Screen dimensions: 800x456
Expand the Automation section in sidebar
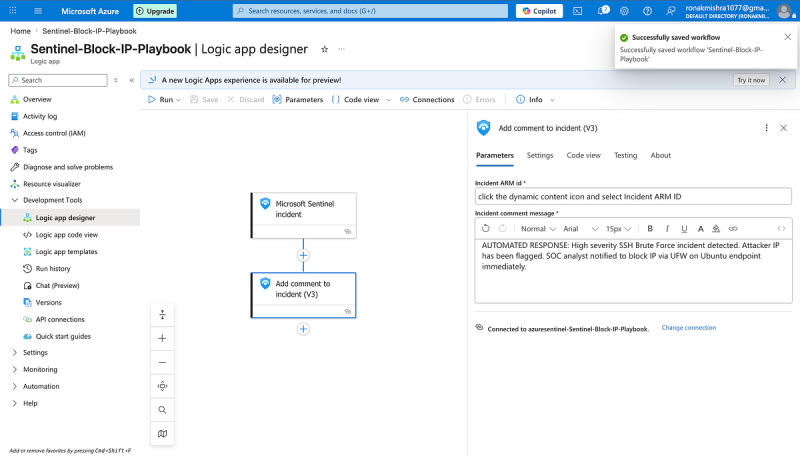(x=14, y=386)
